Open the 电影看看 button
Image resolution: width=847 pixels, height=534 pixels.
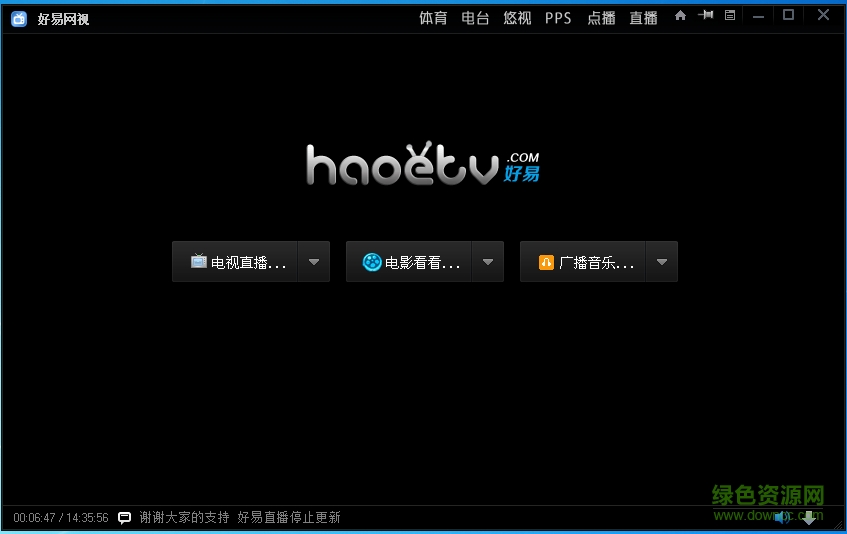point(410,262)
